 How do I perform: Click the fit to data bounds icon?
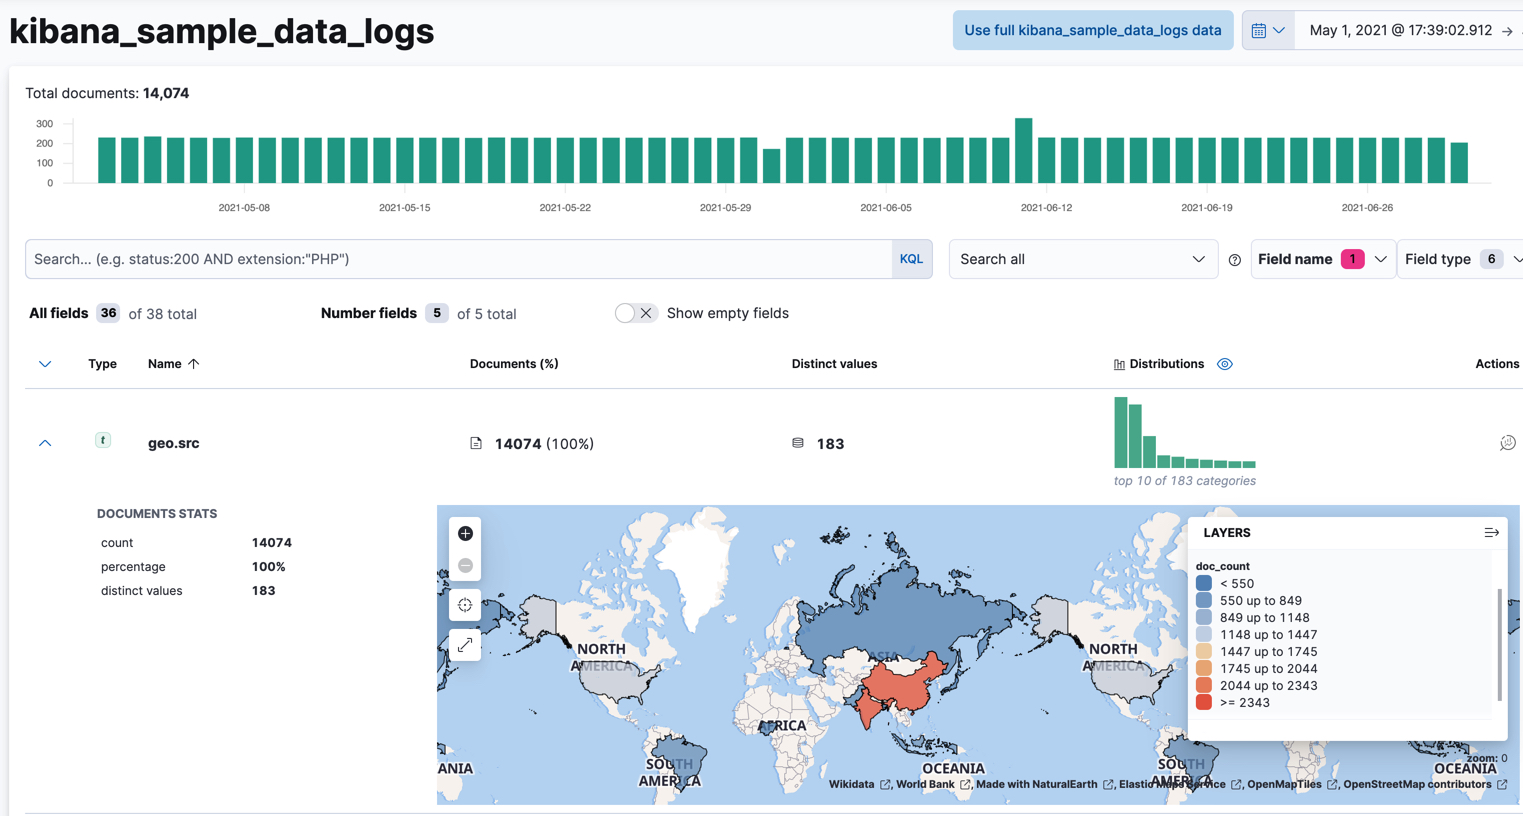coord(465,605)
